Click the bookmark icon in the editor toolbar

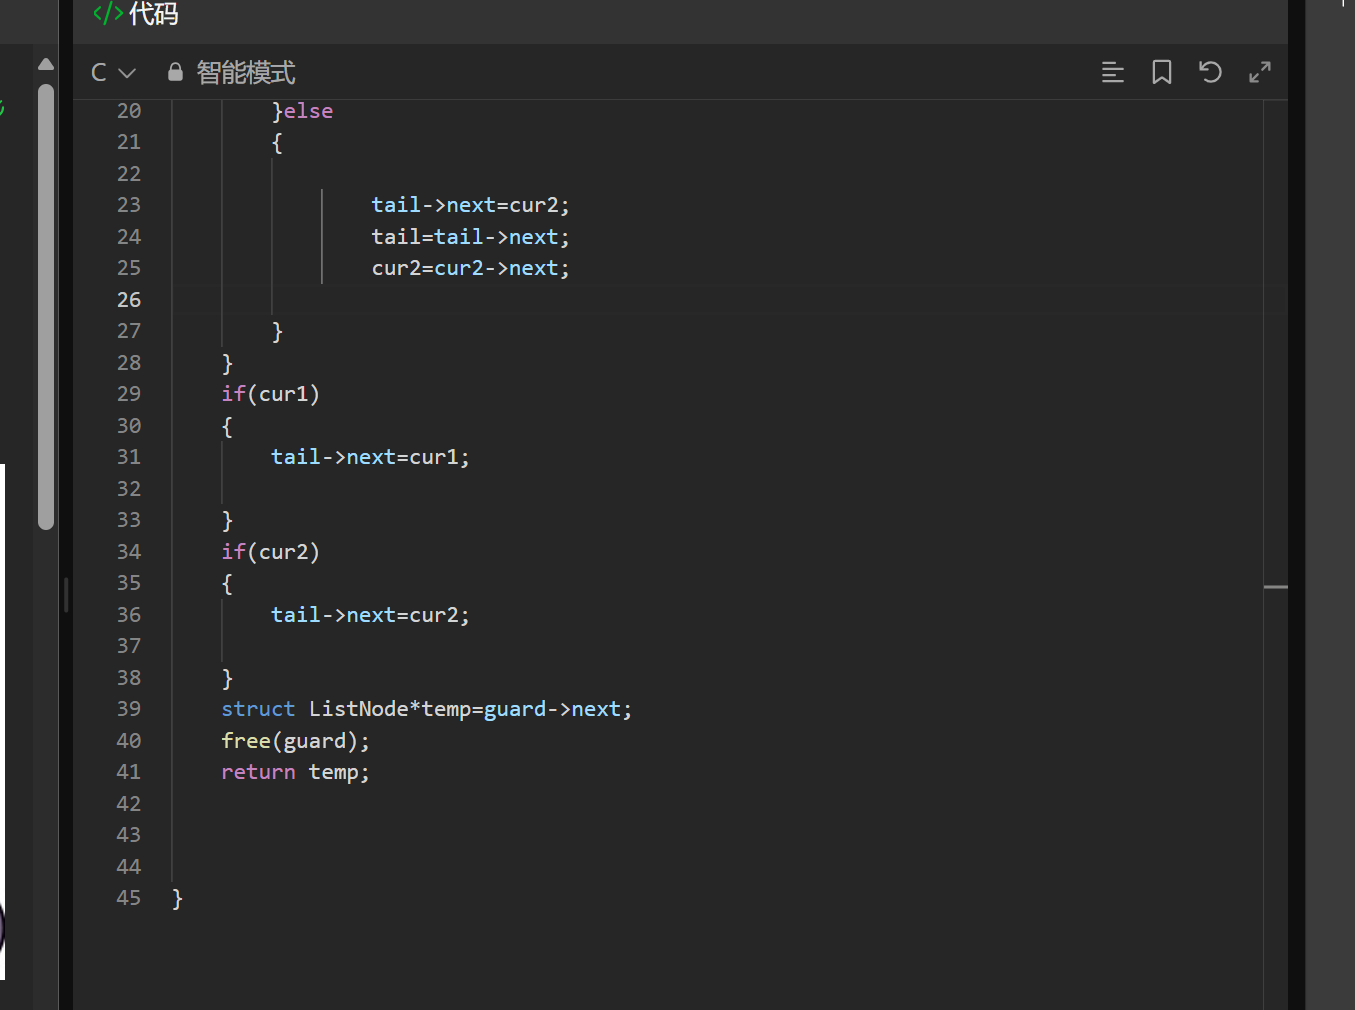click(x=1161, y=72)
